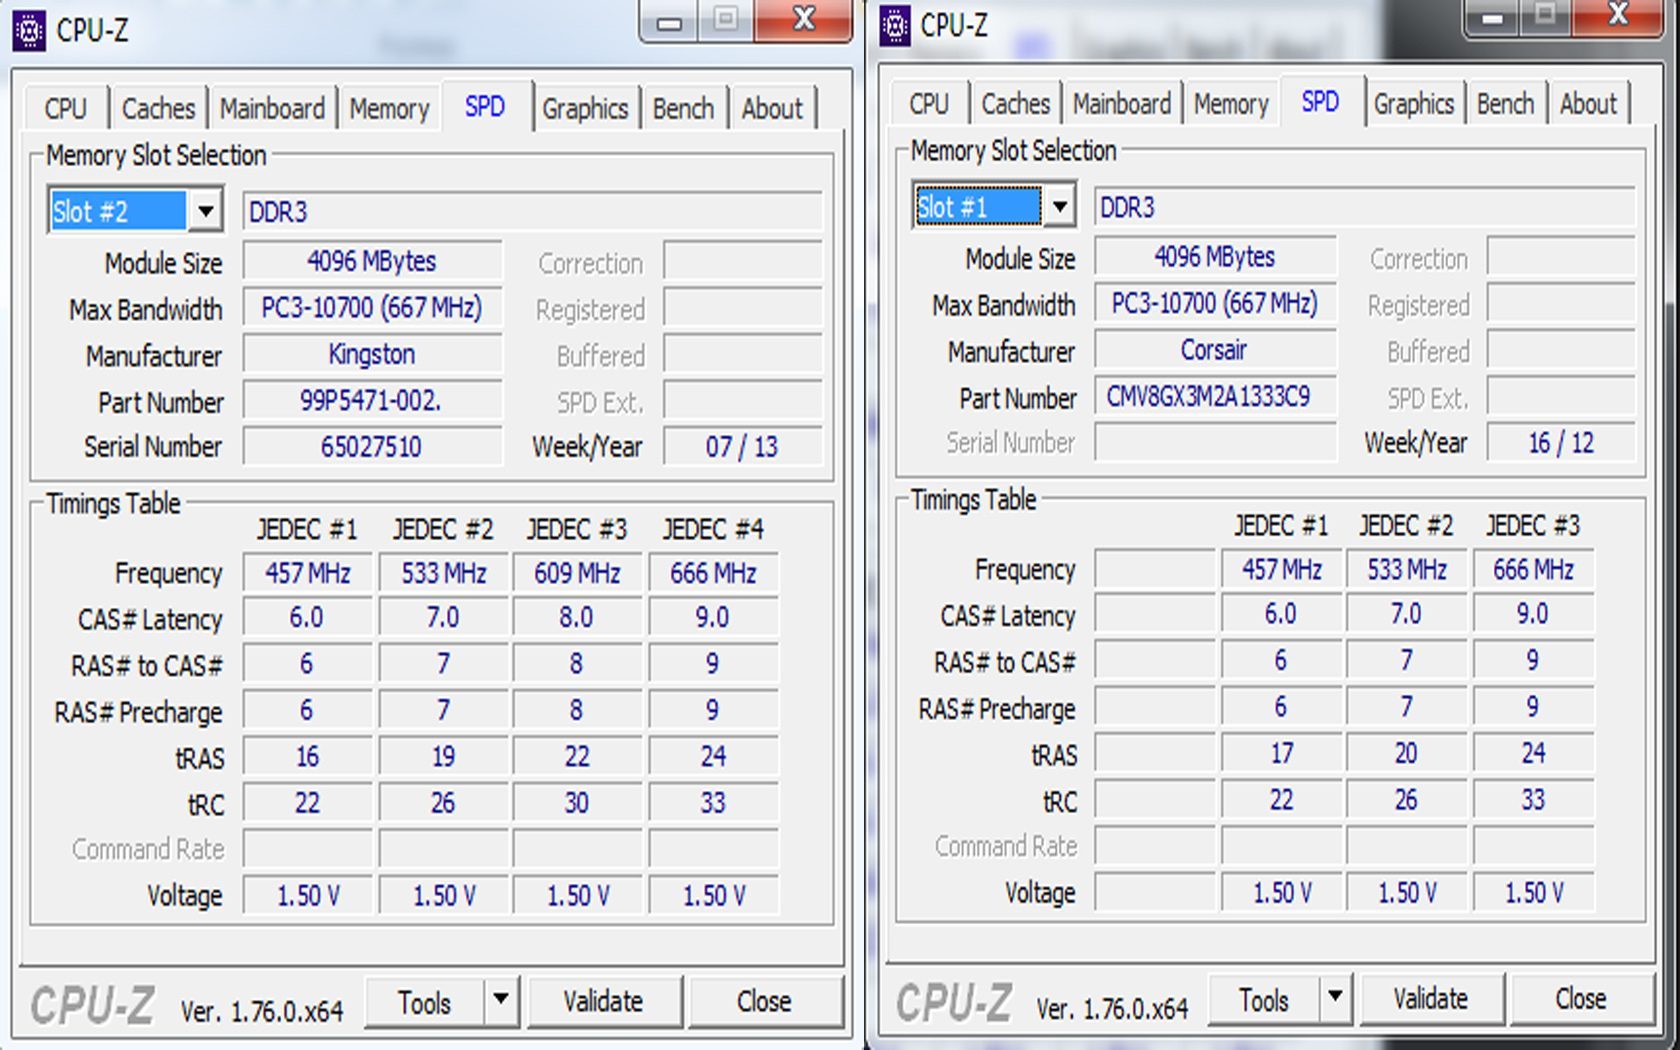This screenshot has width=1680, height=1050.
Task: Open Graphics tab in the right window
Action: (1413, 103)
